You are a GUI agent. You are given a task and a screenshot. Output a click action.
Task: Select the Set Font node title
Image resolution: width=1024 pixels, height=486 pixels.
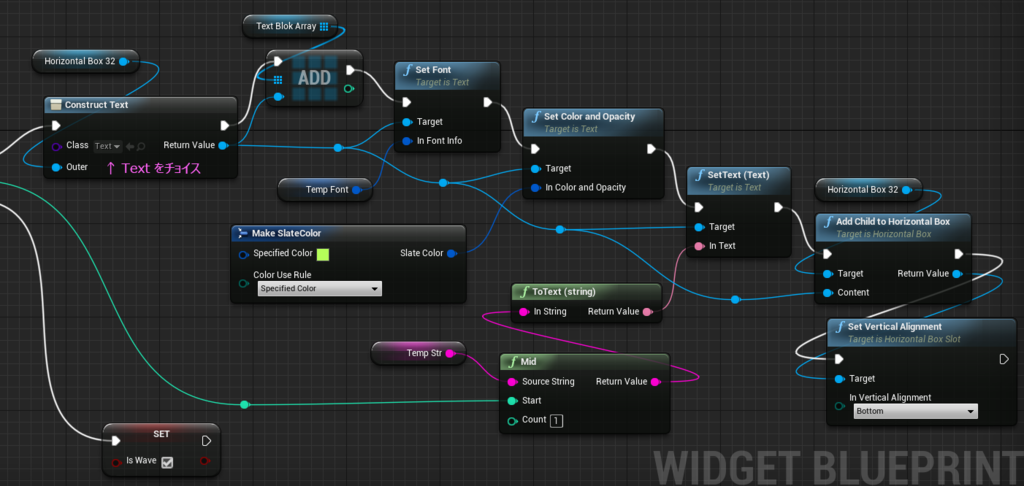click(x=433, y=70)
